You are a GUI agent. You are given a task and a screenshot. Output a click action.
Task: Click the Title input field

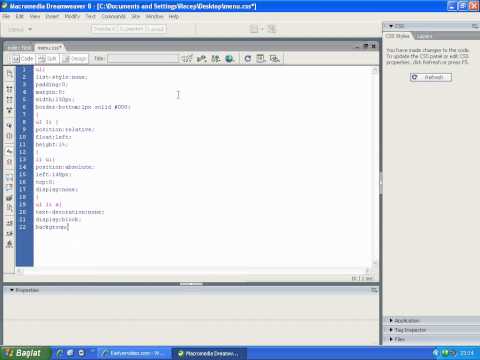[x=143, y=59]
